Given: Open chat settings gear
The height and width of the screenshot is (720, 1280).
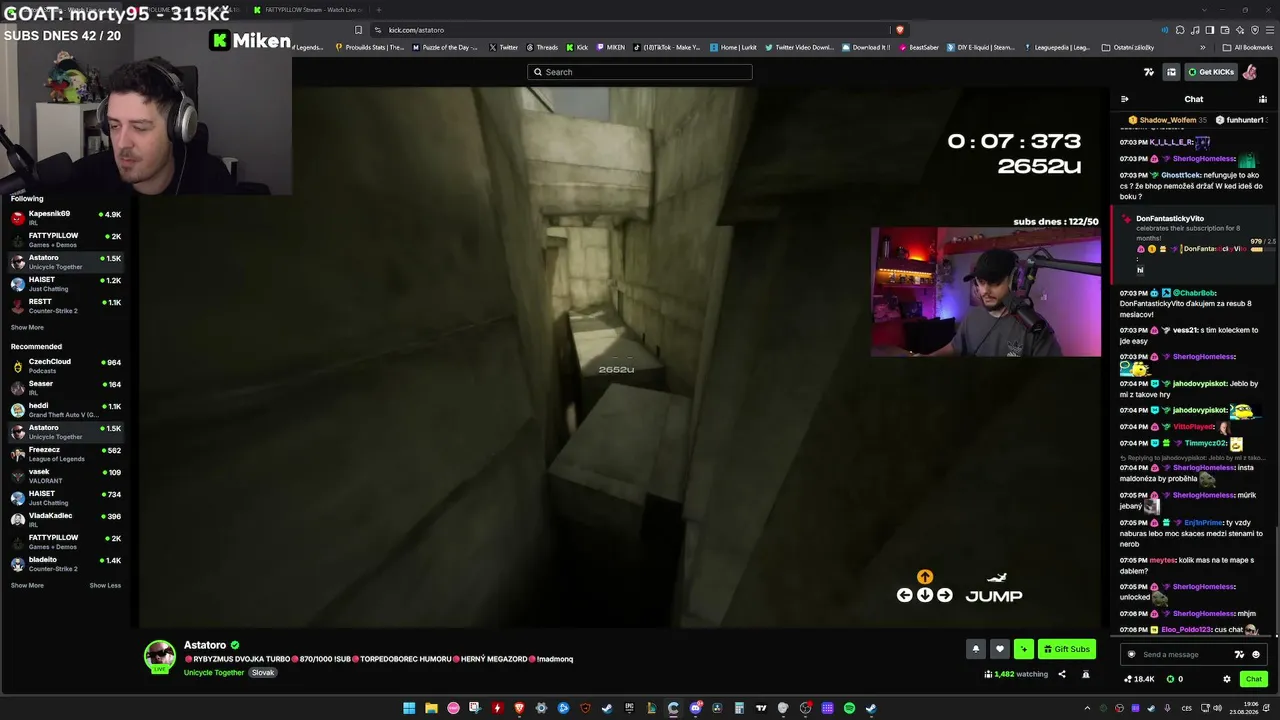Looking at the screenshot, I should point(1227,679).
